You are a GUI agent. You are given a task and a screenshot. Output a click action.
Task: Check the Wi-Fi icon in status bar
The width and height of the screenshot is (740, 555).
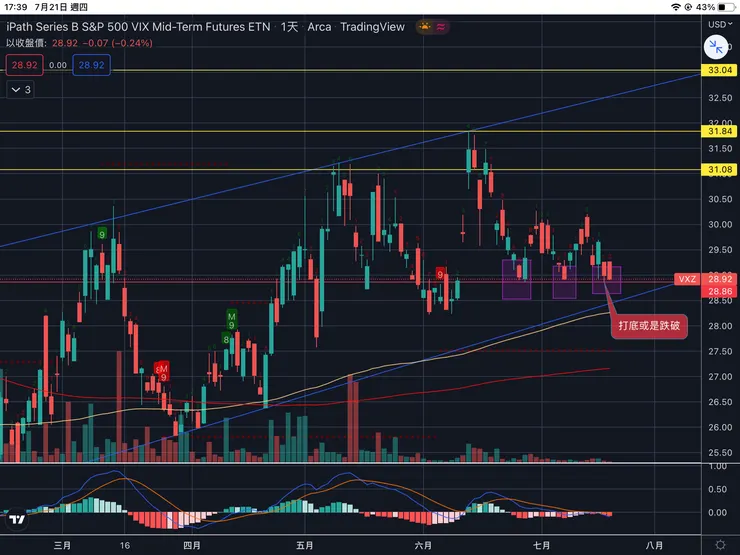[676, 7]
